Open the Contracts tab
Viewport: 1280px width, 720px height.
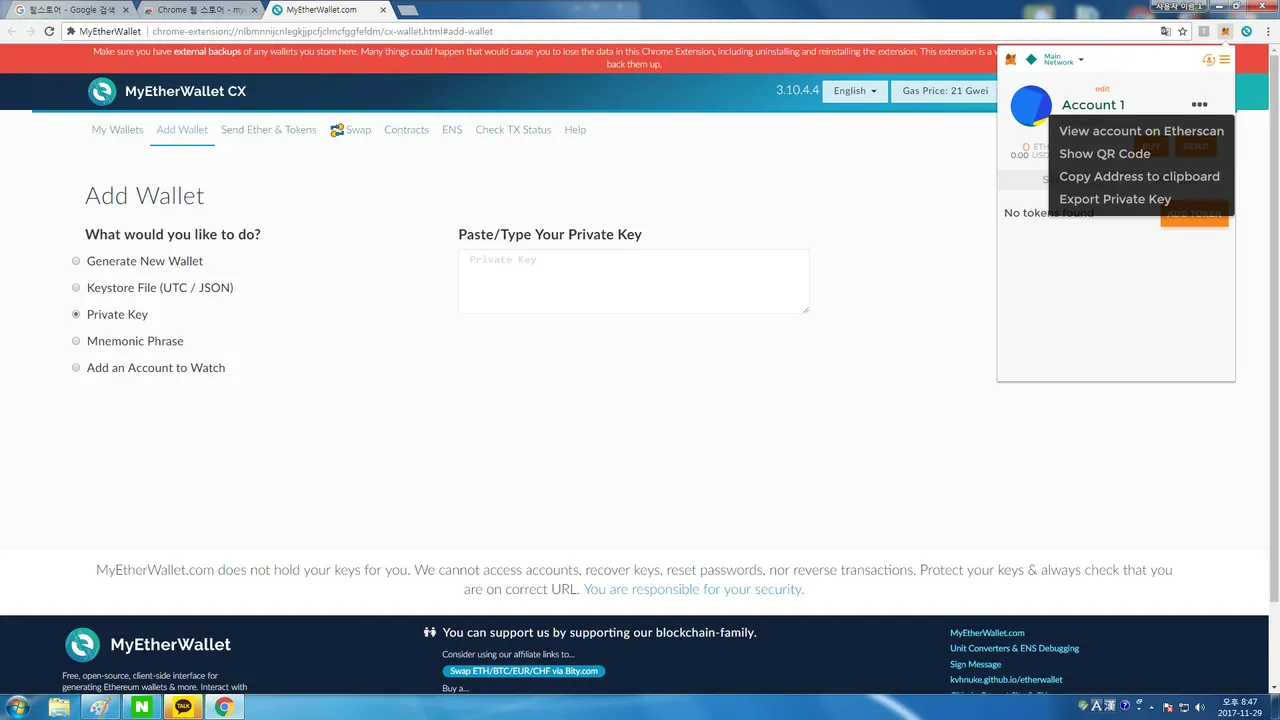click(x=406, y=130)
